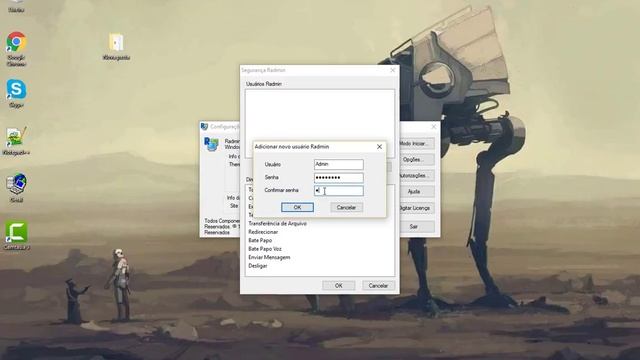Select Bate Papo Voz permission entry

point(265,249)
